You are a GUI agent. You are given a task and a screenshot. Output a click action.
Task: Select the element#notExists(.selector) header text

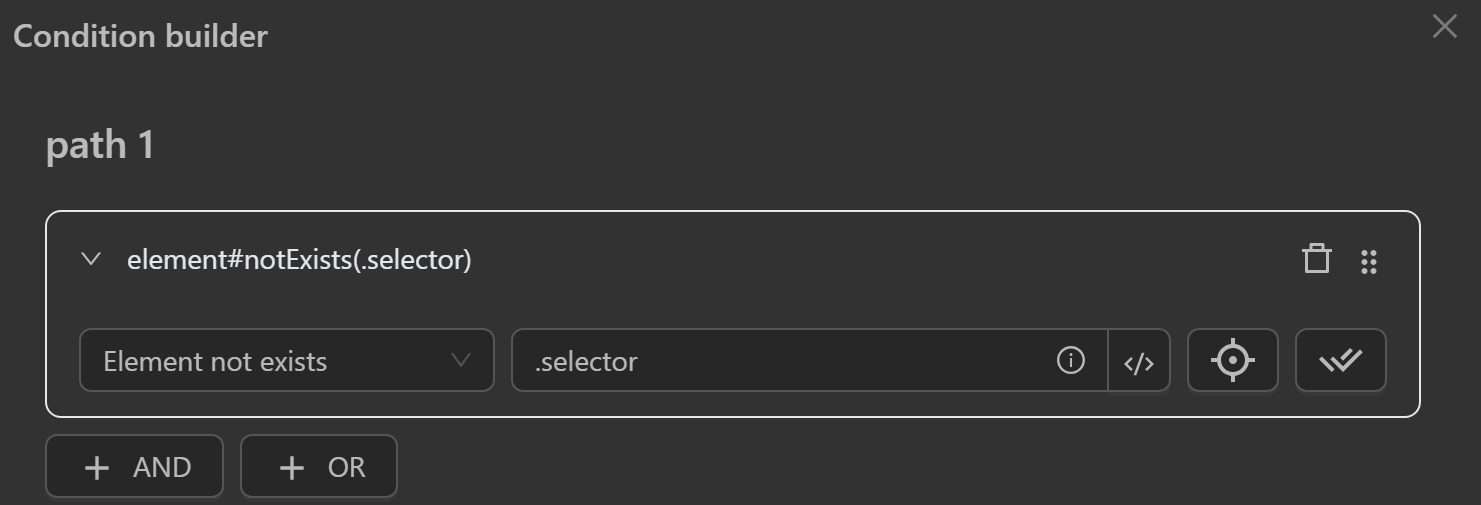click(x=299, y=260)
